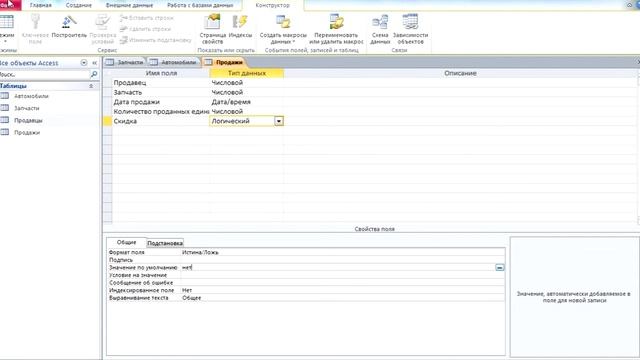
Task: Switch to the Создание ribbon tab
Action: click(78, 5)
